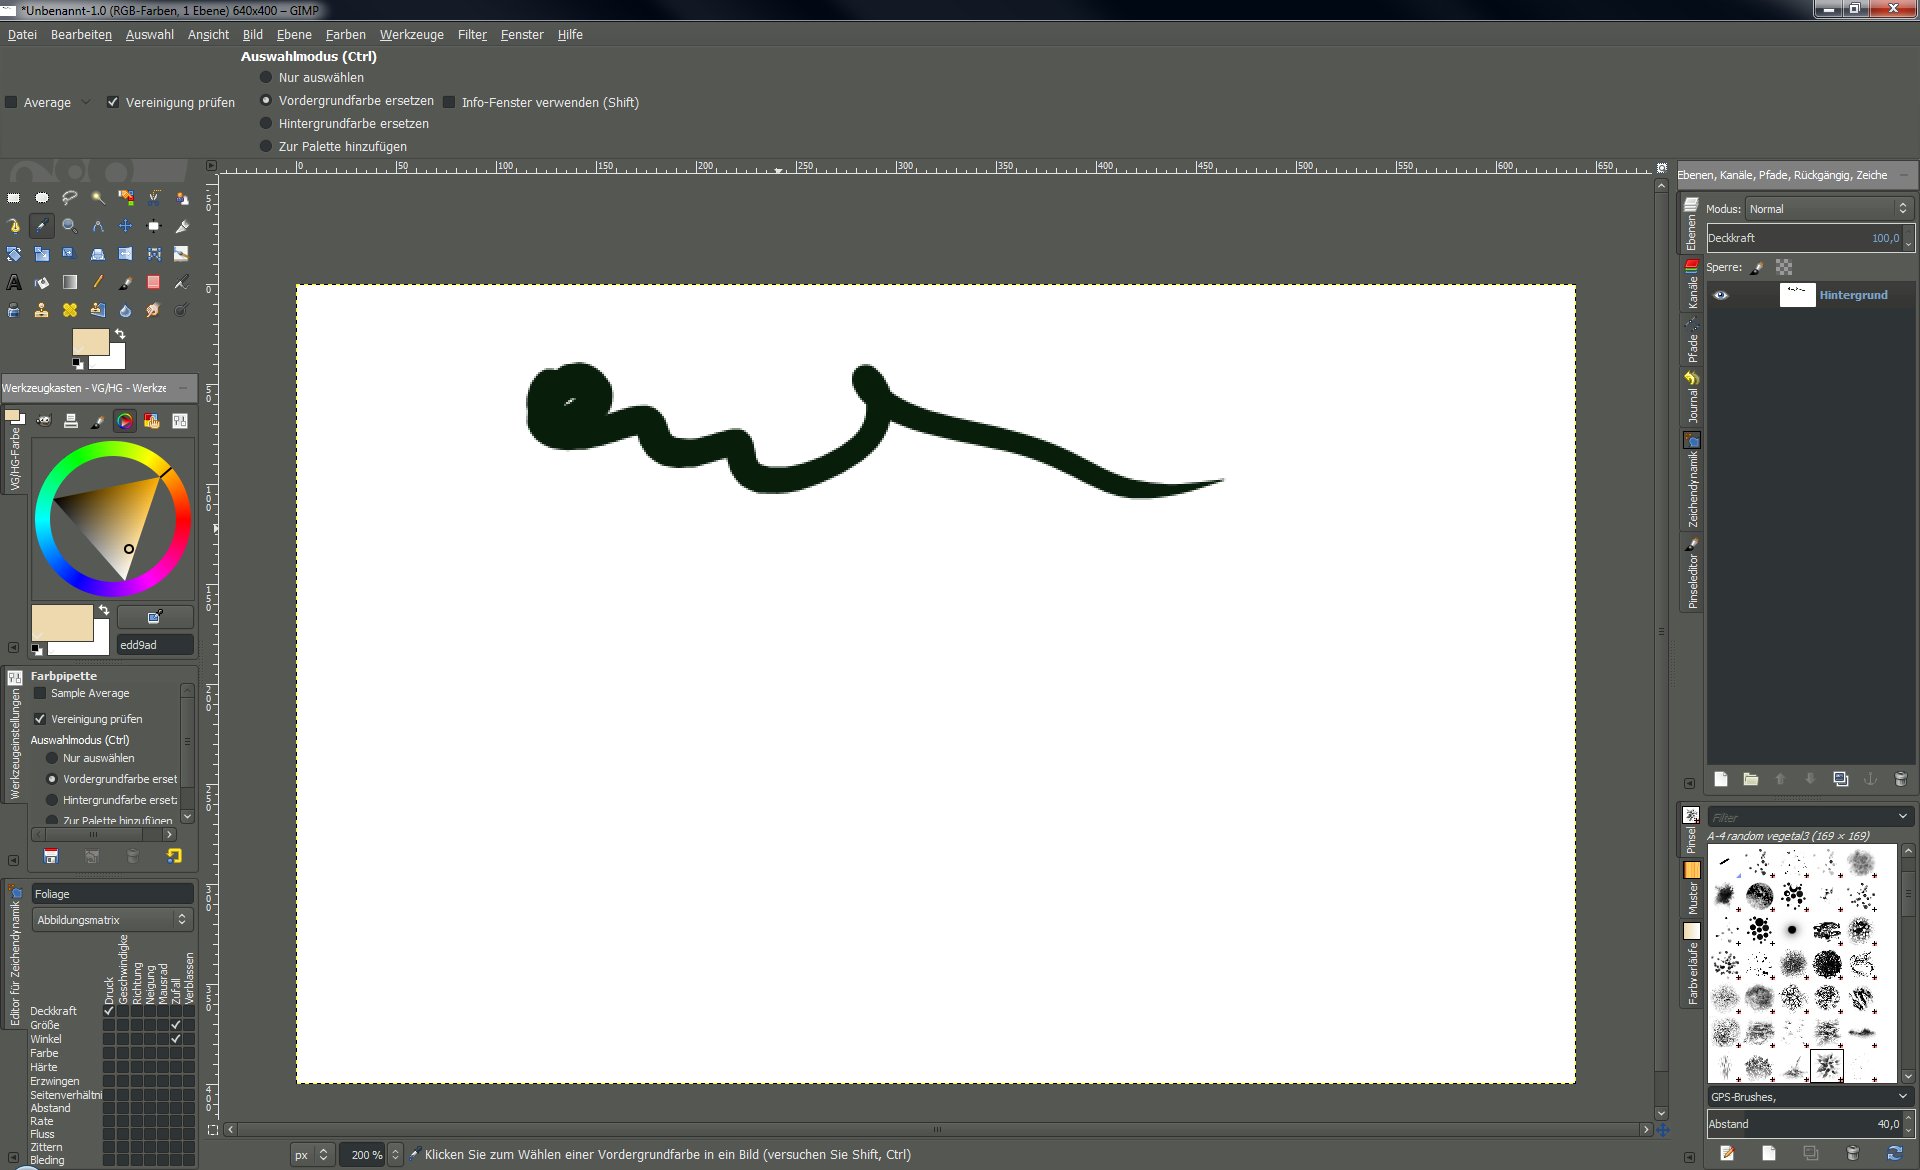Viewport: 1920px width, 1170px height.
Task: Select the Fuzzy Select magic wand tool
Action: 98,198
